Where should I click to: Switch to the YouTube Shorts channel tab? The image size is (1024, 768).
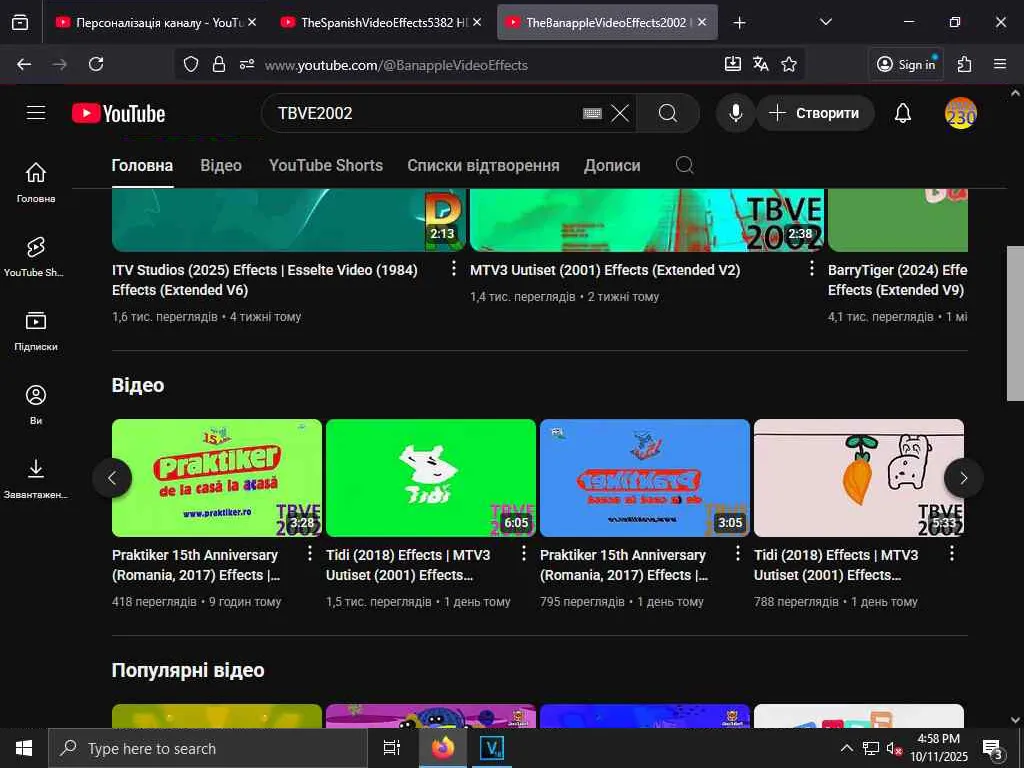(326, 165)
